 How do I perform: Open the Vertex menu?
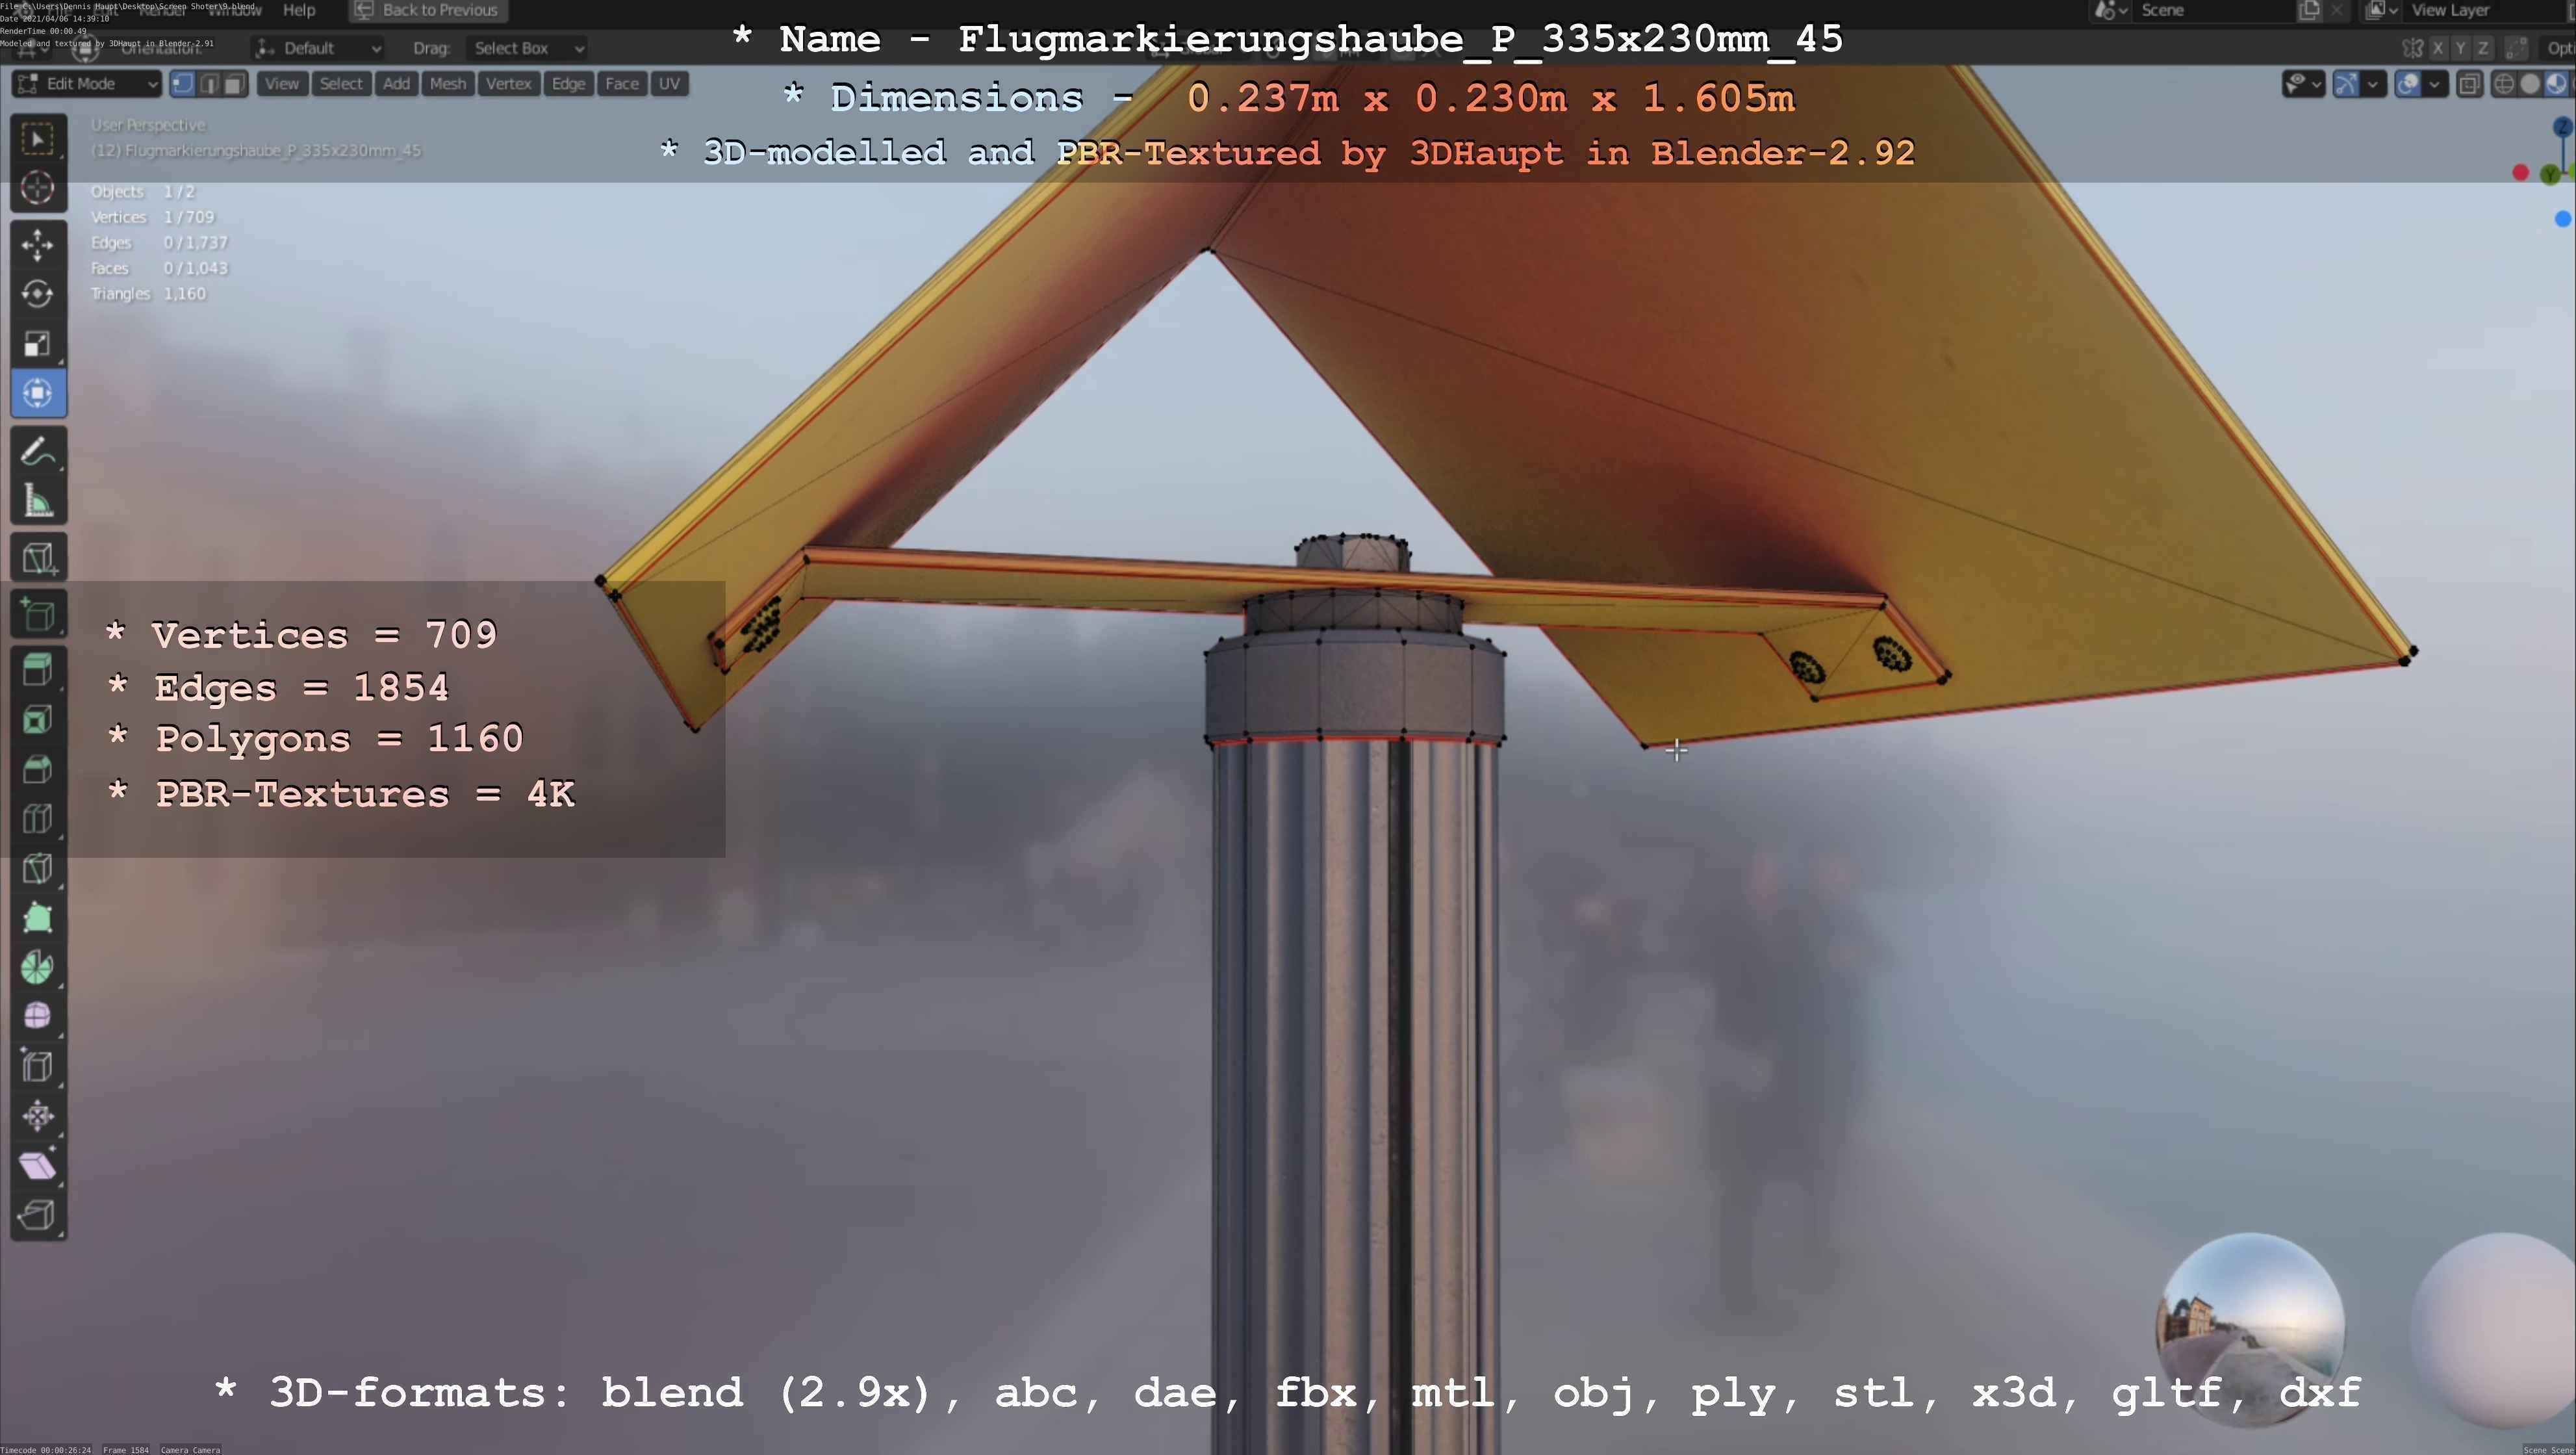point(508,84)
